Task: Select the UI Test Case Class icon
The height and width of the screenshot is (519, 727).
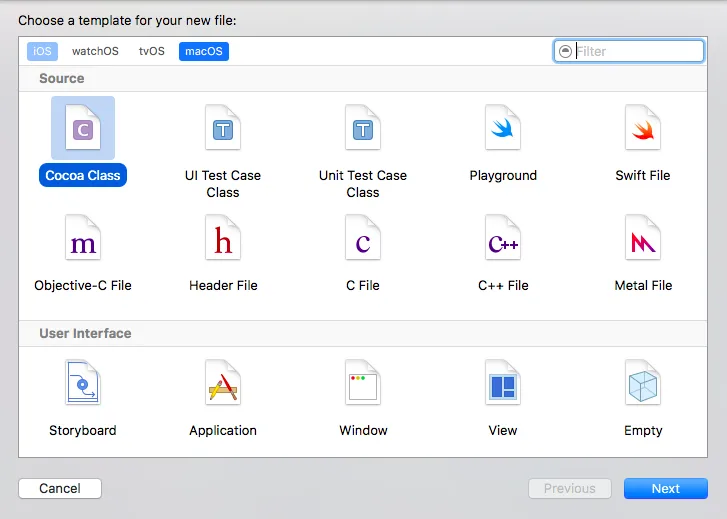Action: click(223, 128)
